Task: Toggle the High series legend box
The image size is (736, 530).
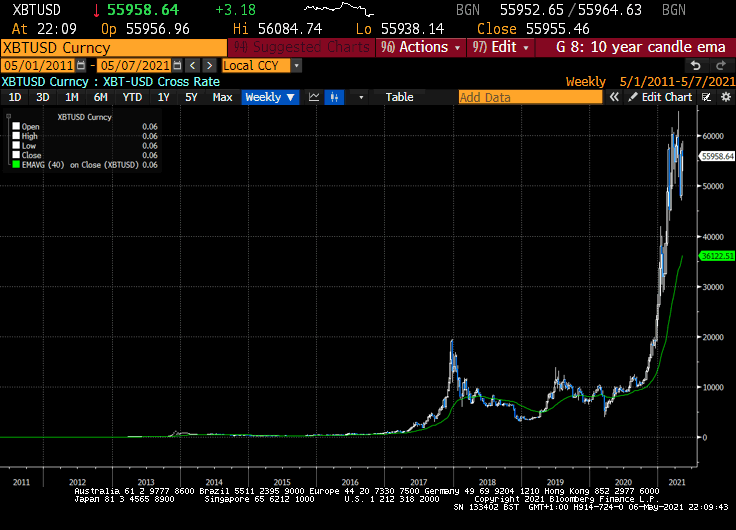Action: point(15,137)
